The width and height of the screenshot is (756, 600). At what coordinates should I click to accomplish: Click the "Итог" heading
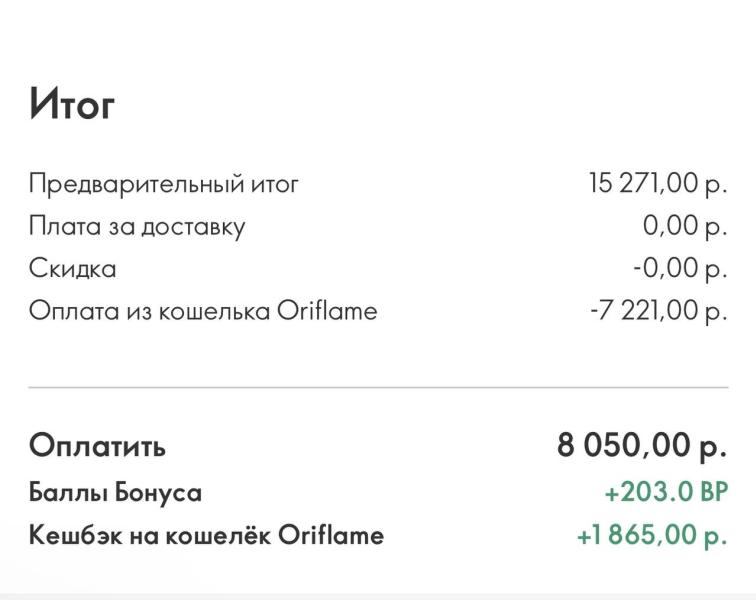[x=72, y=104]
